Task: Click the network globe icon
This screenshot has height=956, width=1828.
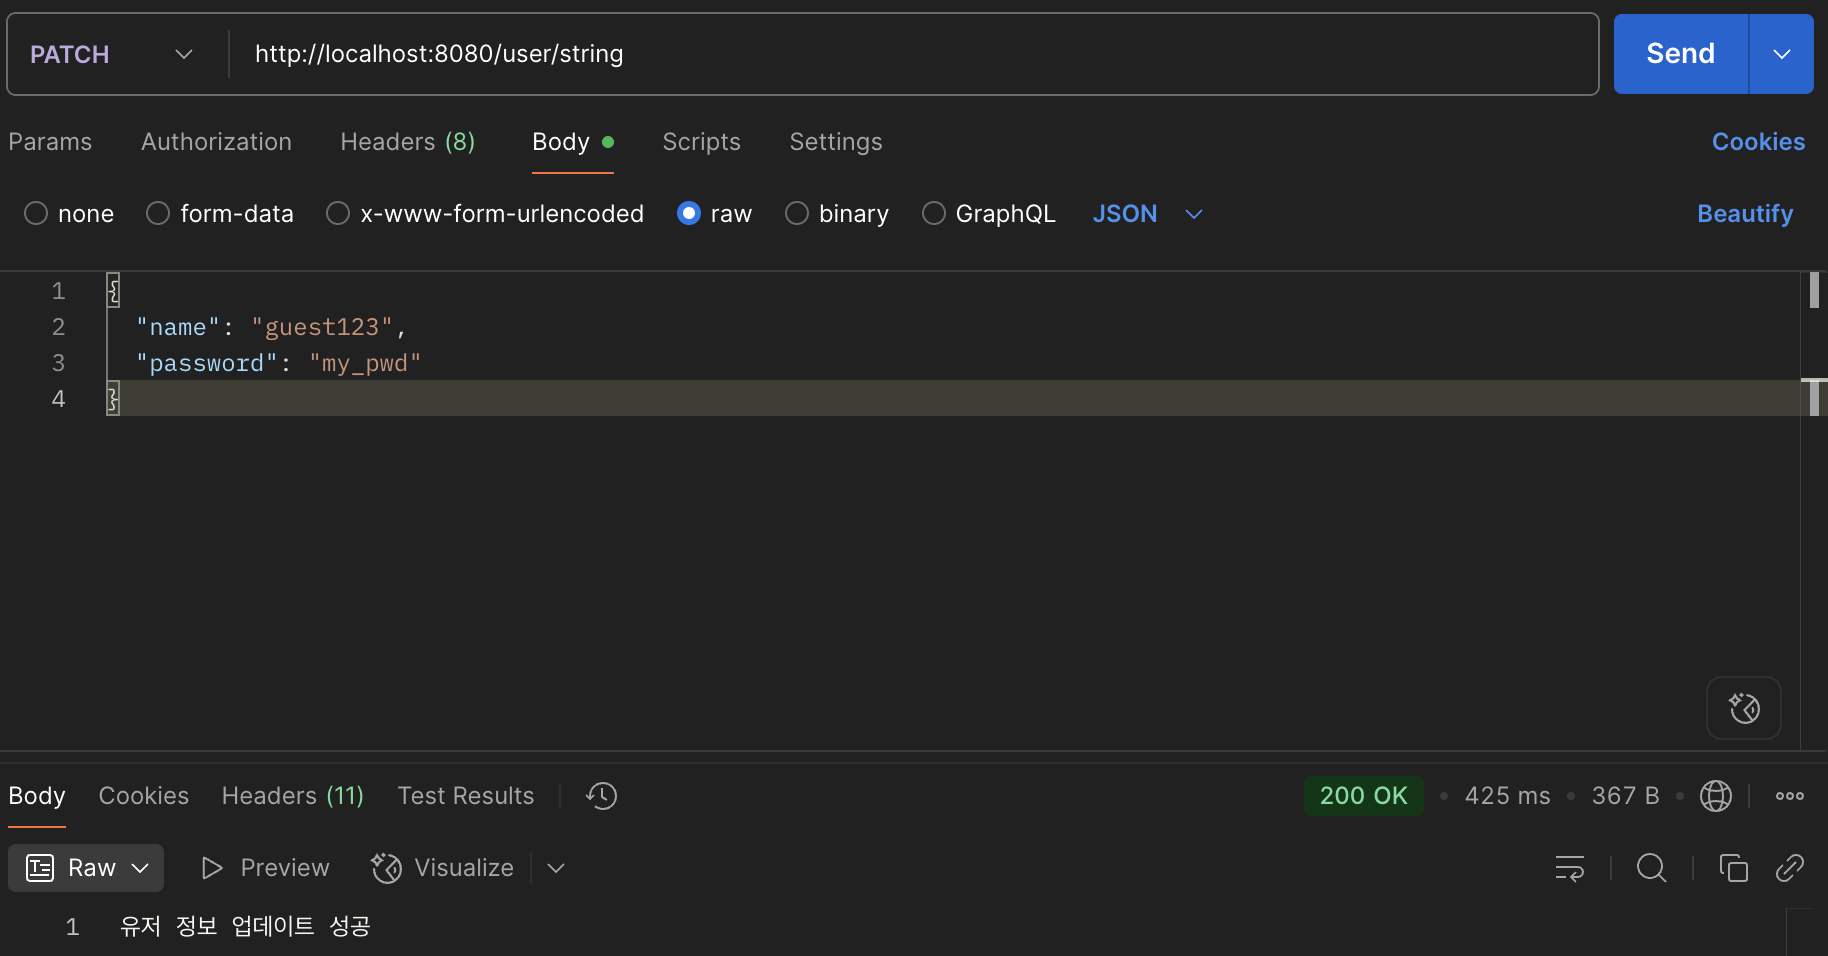Action: (1716, 796)
